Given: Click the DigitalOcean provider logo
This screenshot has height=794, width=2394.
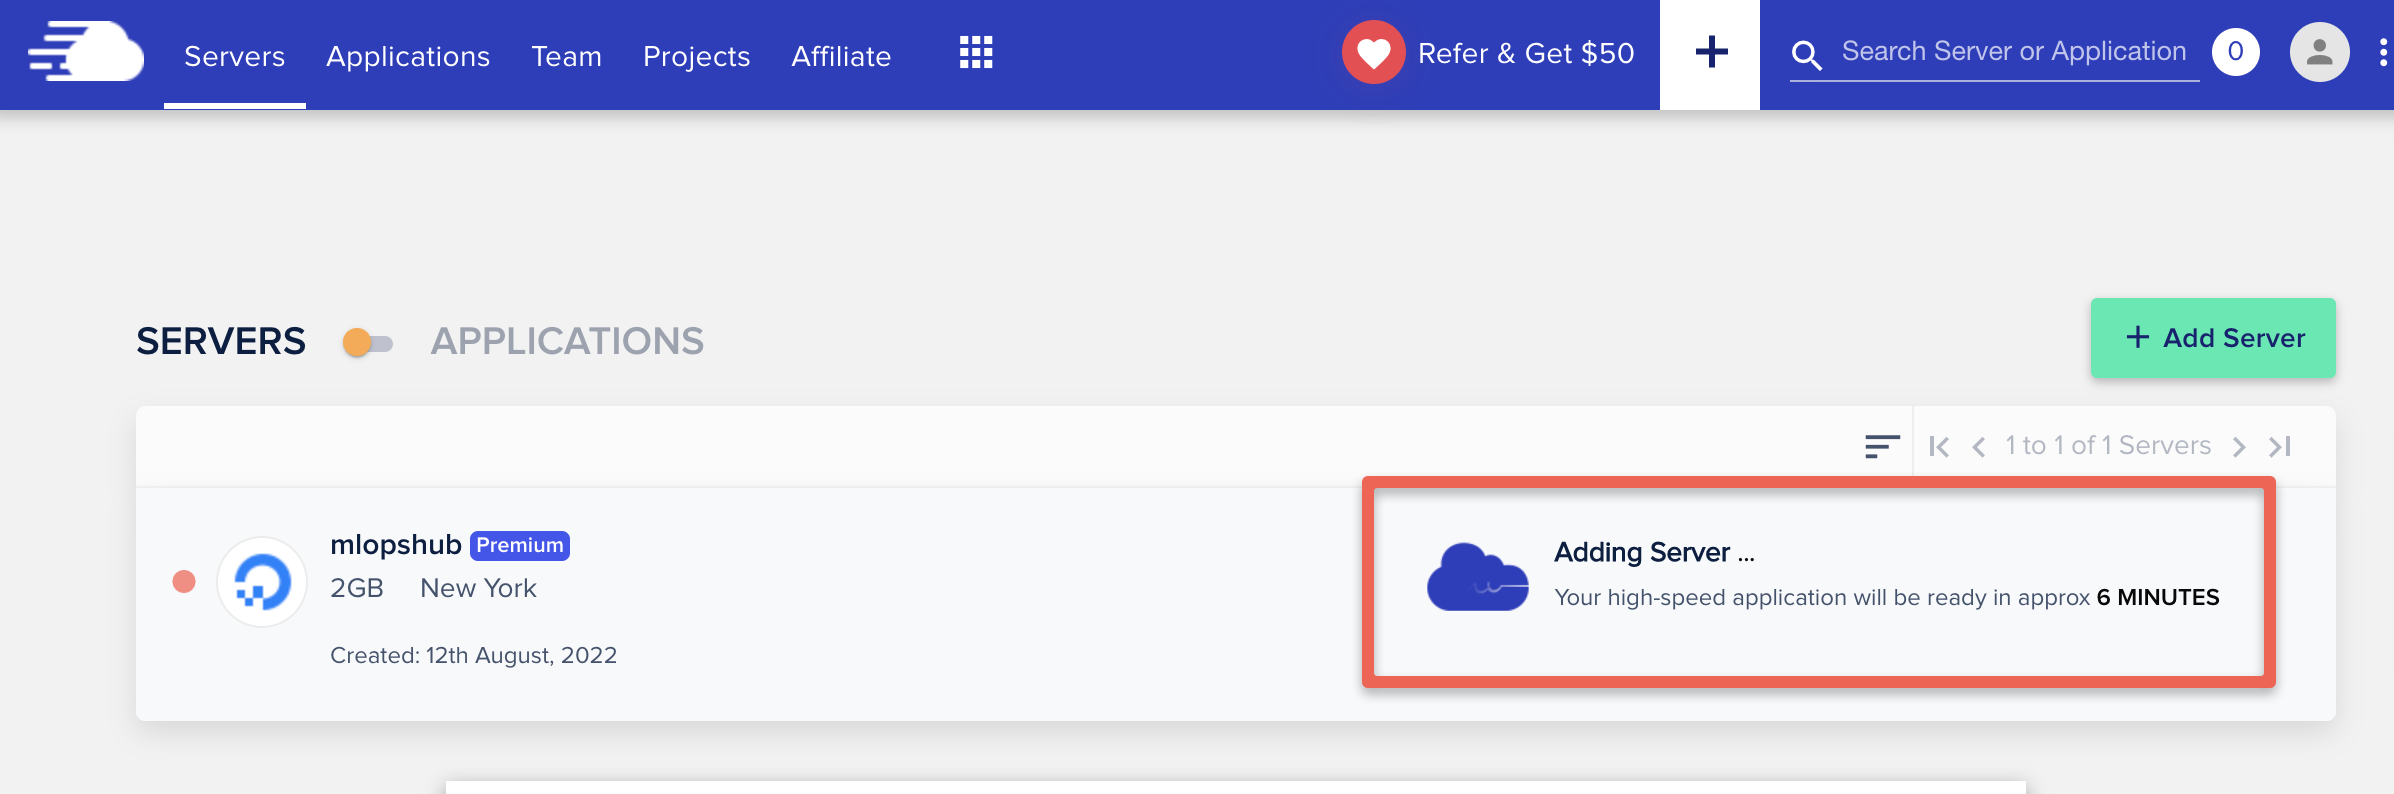Looking at the screenshot, I should [262, 582].
